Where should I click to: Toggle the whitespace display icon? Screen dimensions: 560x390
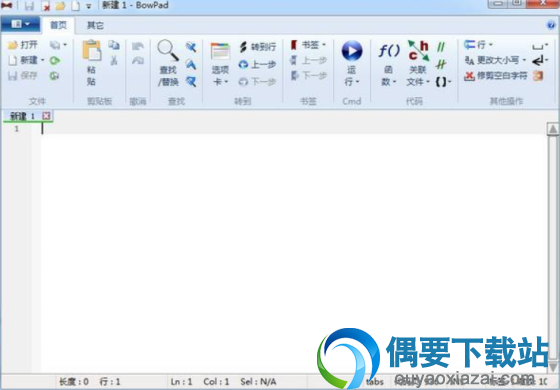[538, 46]
